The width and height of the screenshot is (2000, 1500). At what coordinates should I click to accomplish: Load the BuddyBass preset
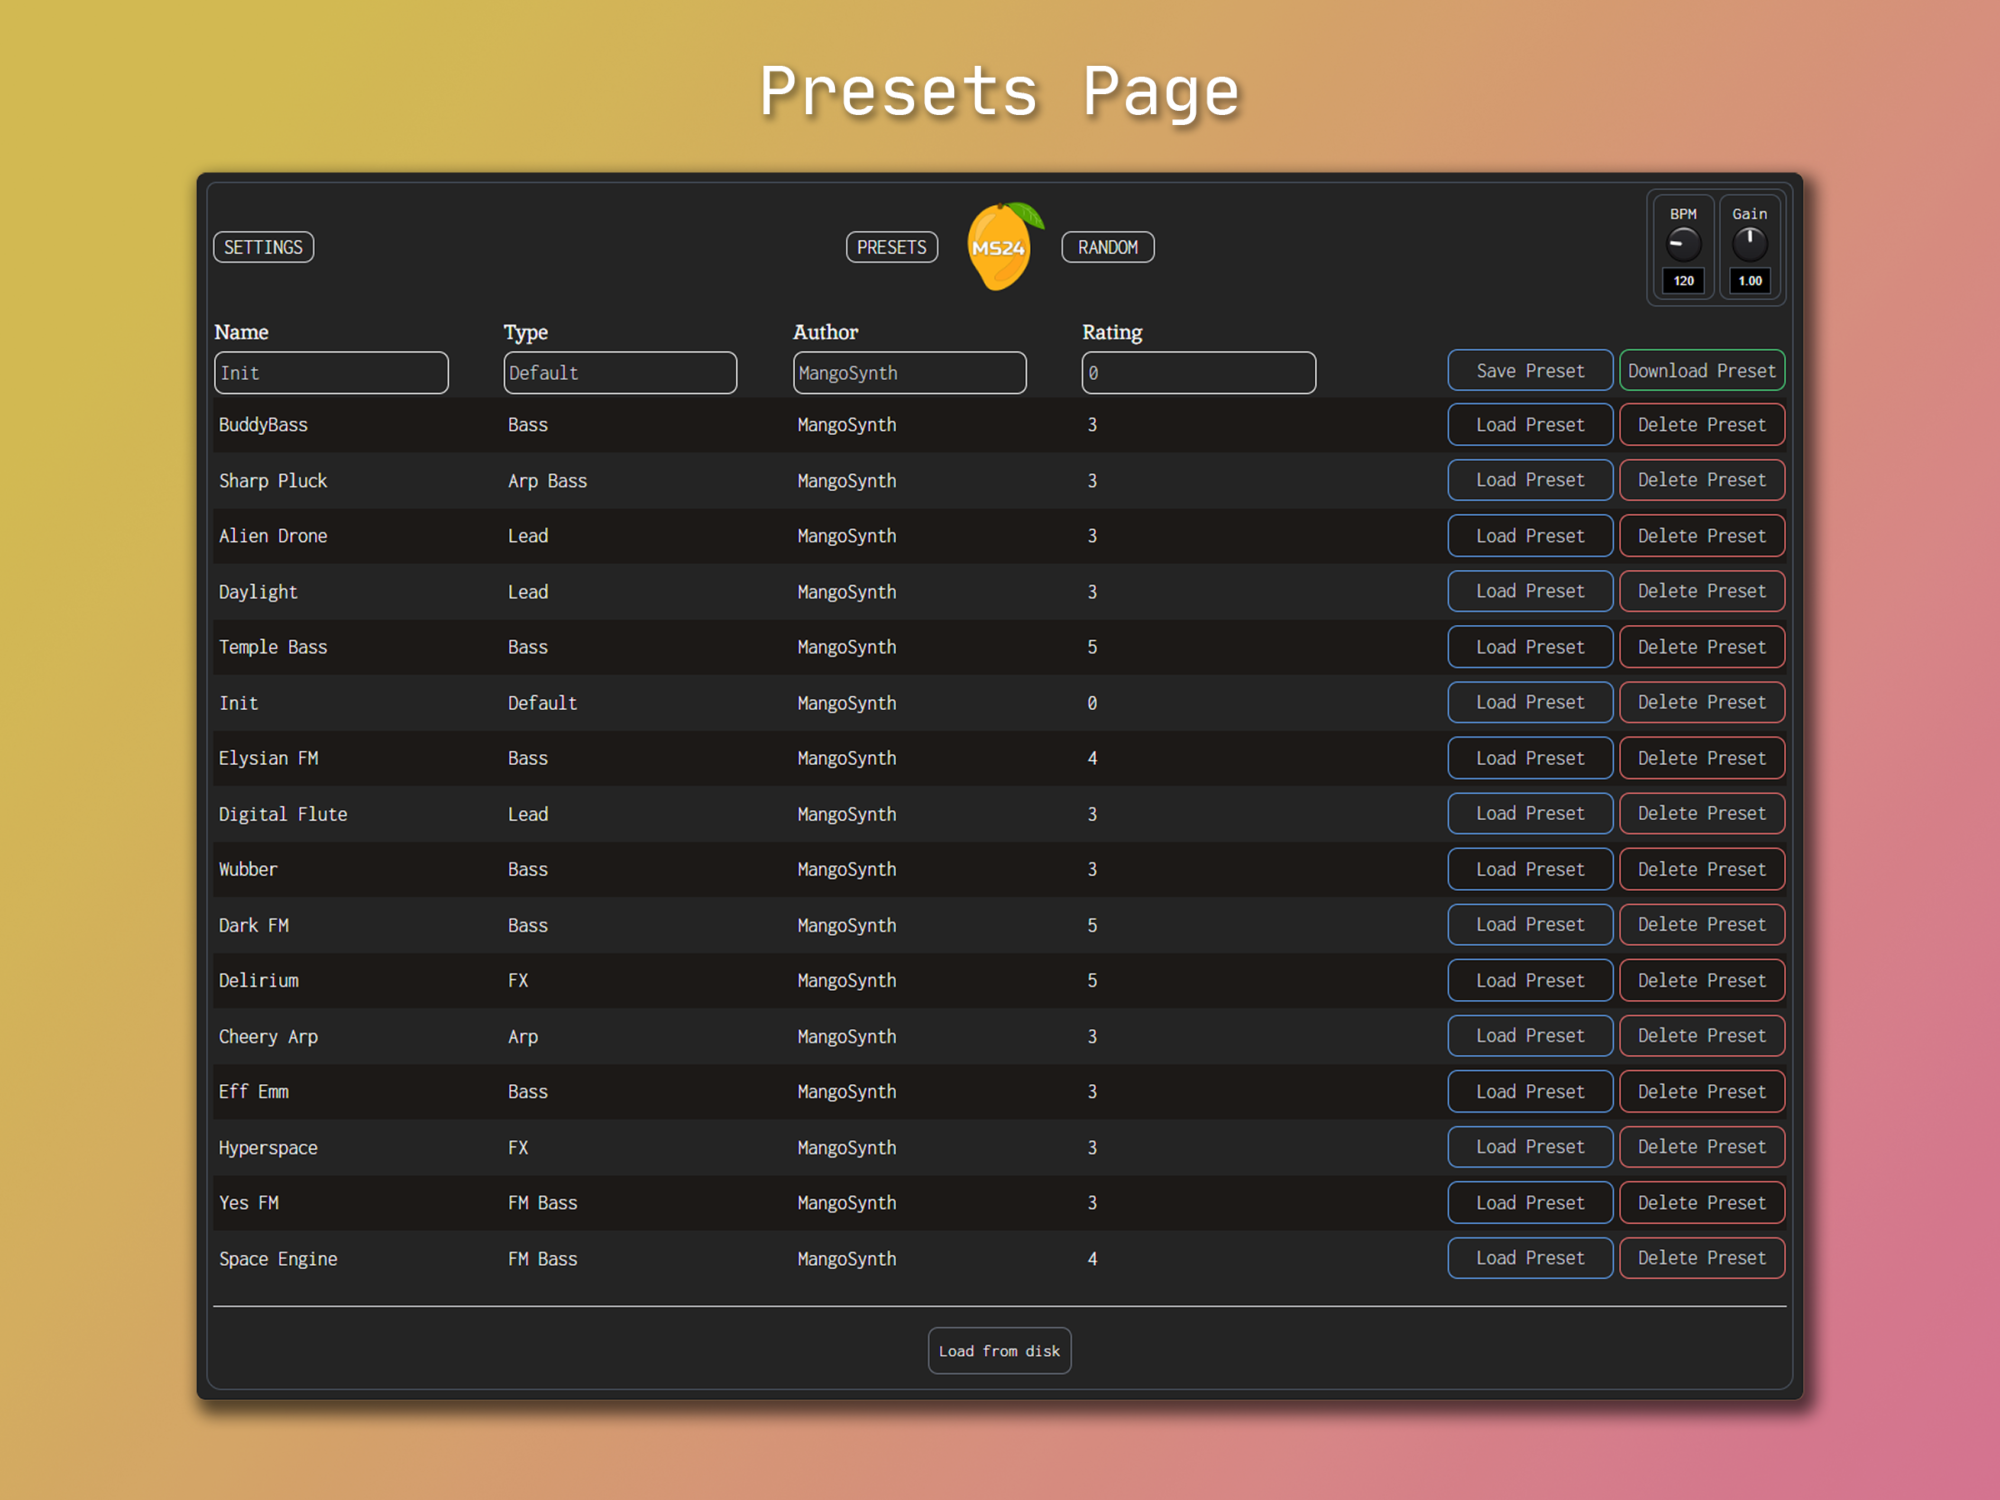tap(1529, 425)
